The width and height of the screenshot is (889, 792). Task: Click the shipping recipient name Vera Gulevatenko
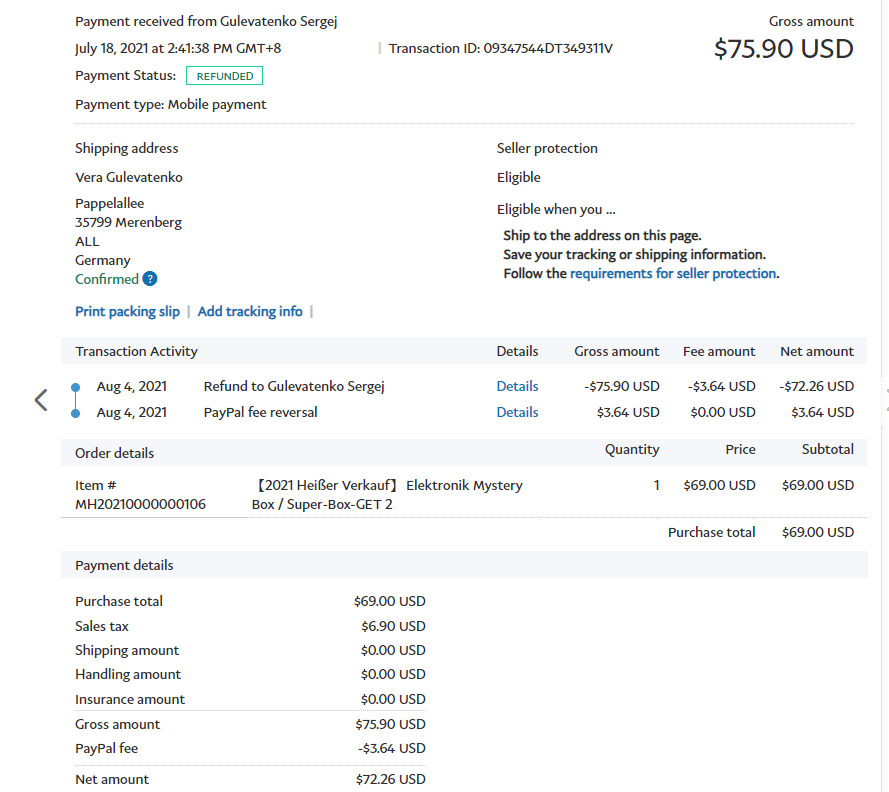(129, 177)
